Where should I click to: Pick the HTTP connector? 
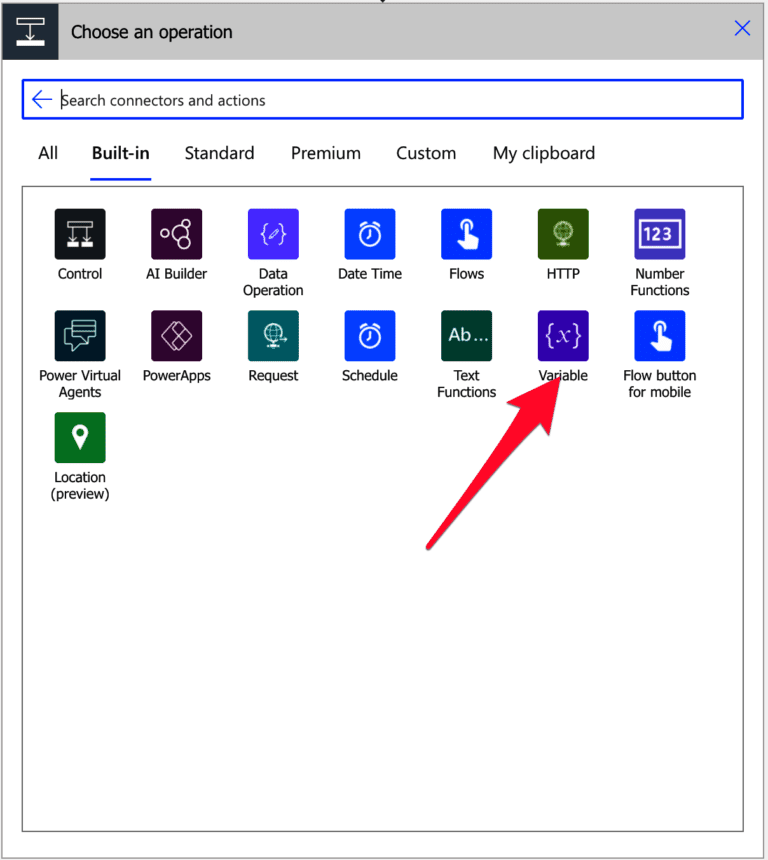(563, 234)
